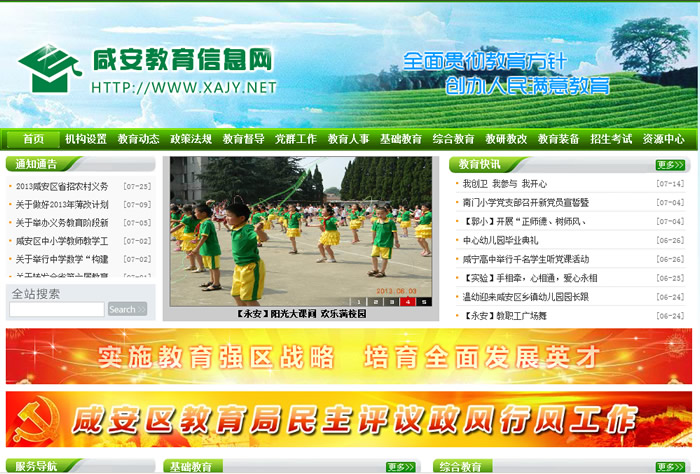700x474 pixels.
Task: Open news 温幼迎来咸安区乡镇幼儿园园长跟
Action: click(x=526, y=297)
